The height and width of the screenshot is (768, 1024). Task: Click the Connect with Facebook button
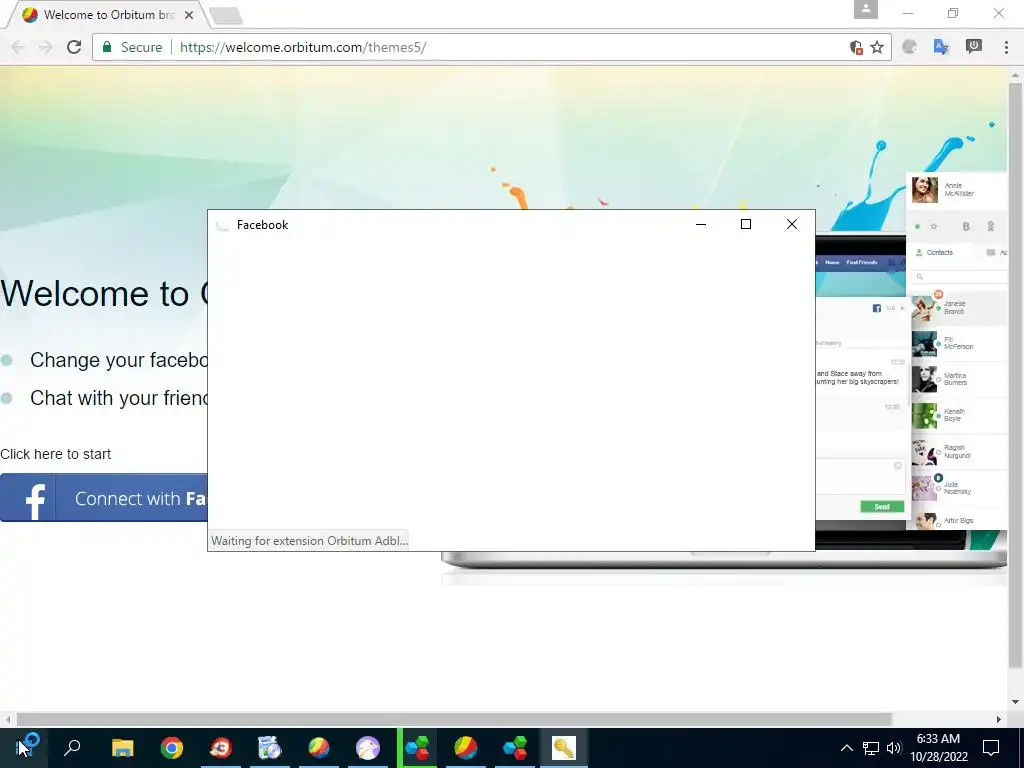pos(104,498)
